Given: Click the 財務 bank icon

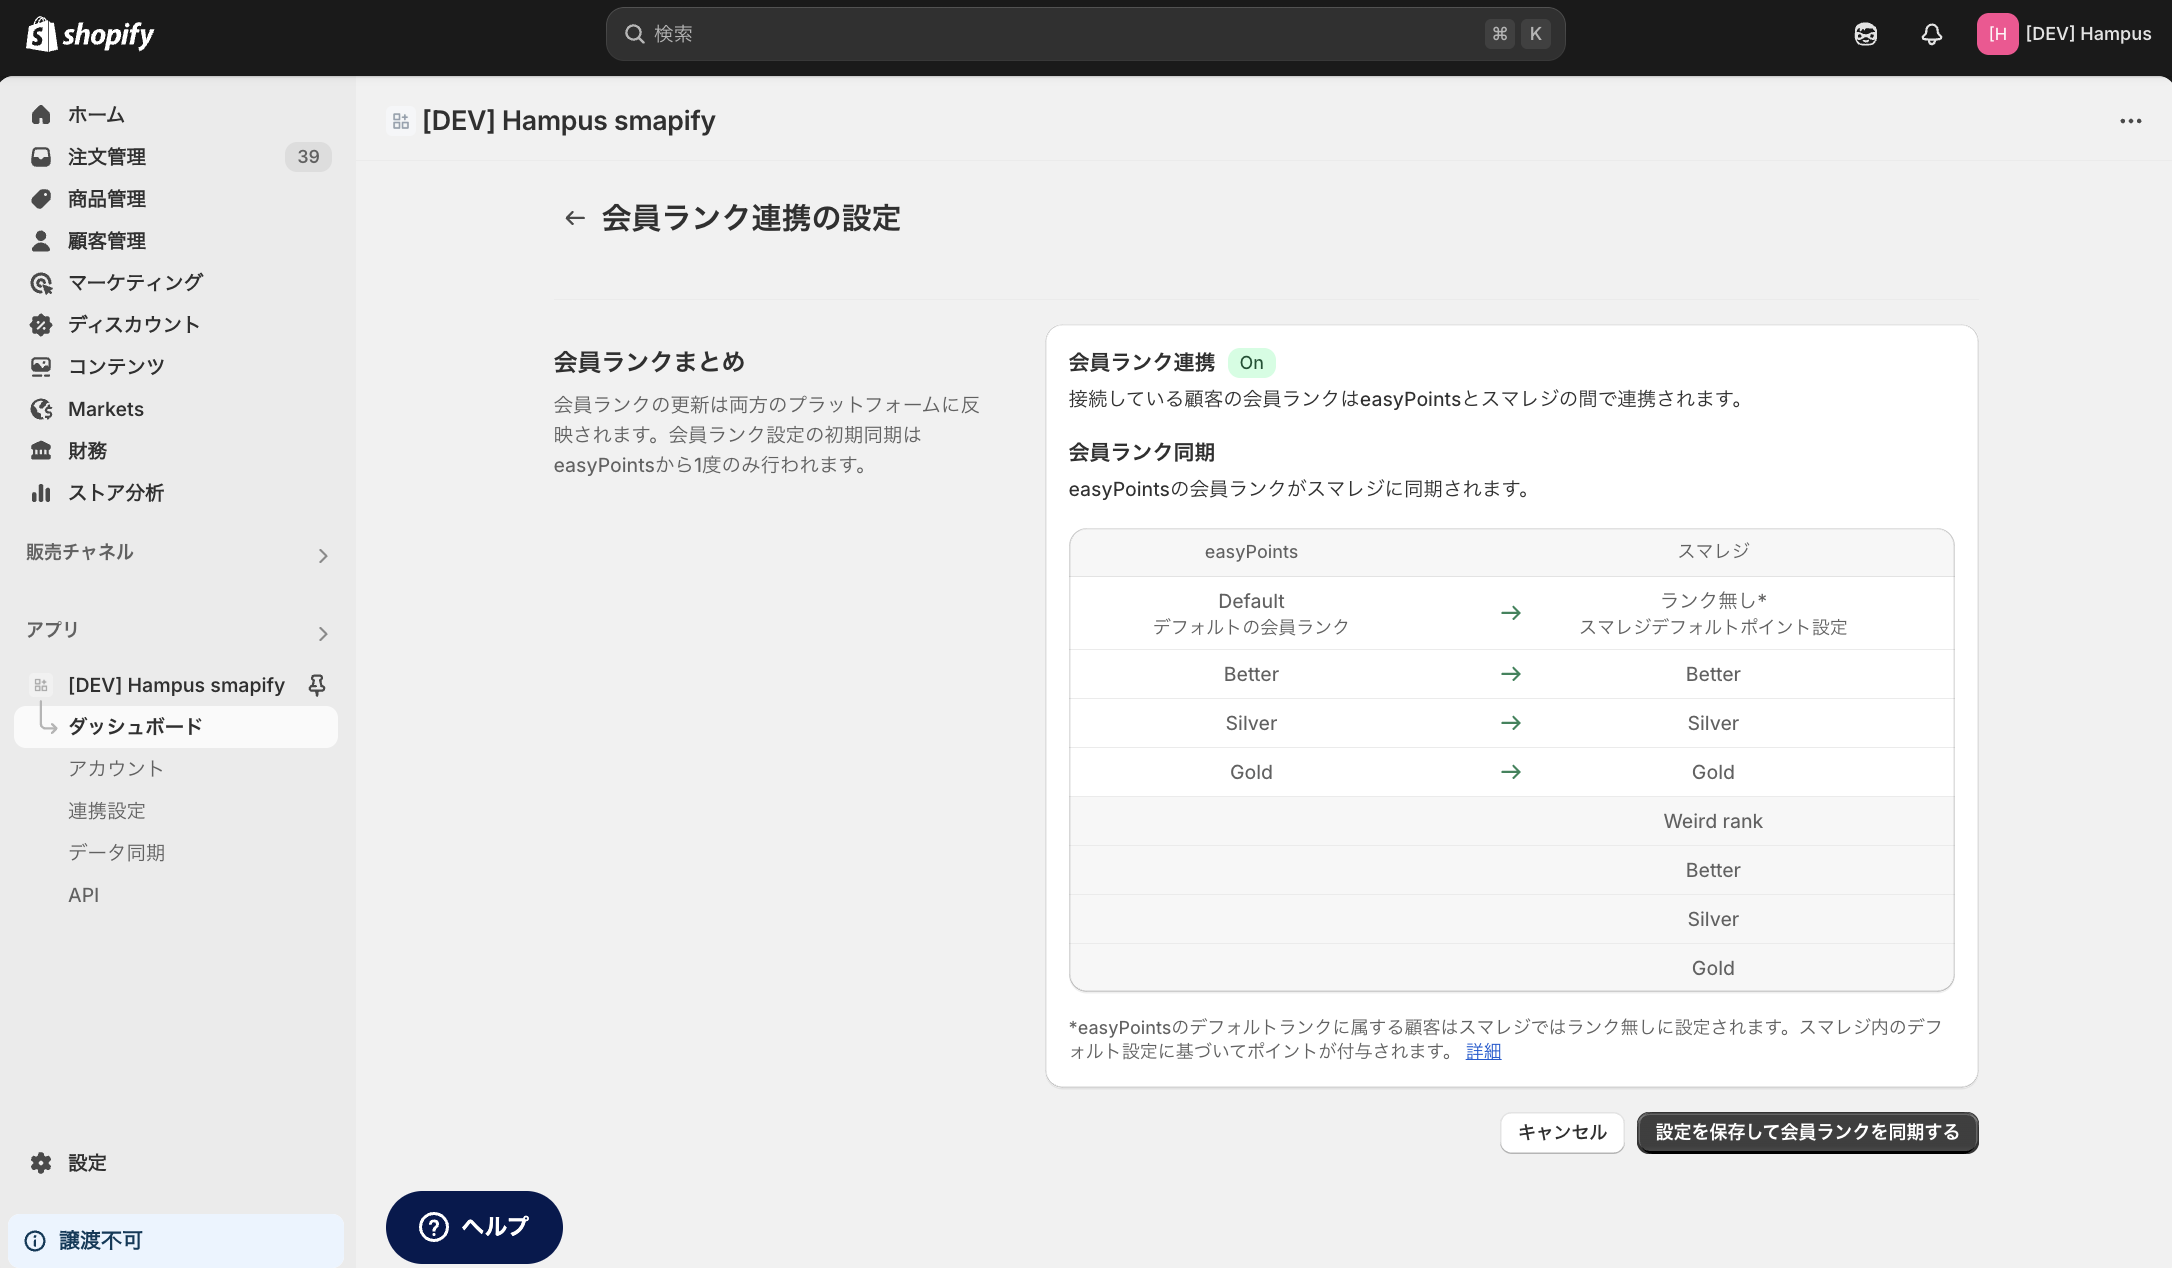Looking at the screenshot, I should 41,450.
